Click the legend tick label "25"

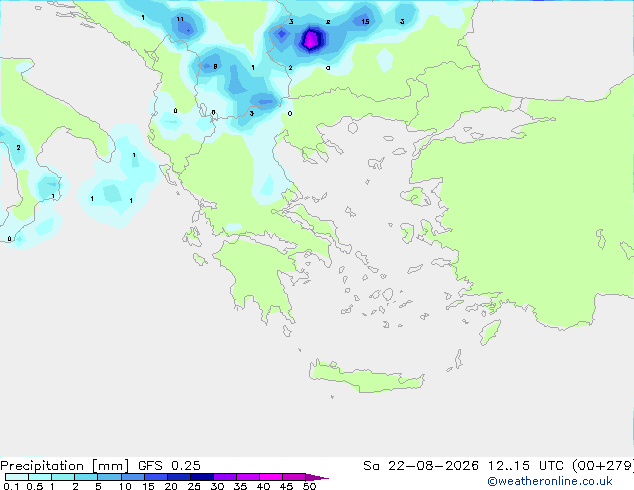[x=194, y=486]
